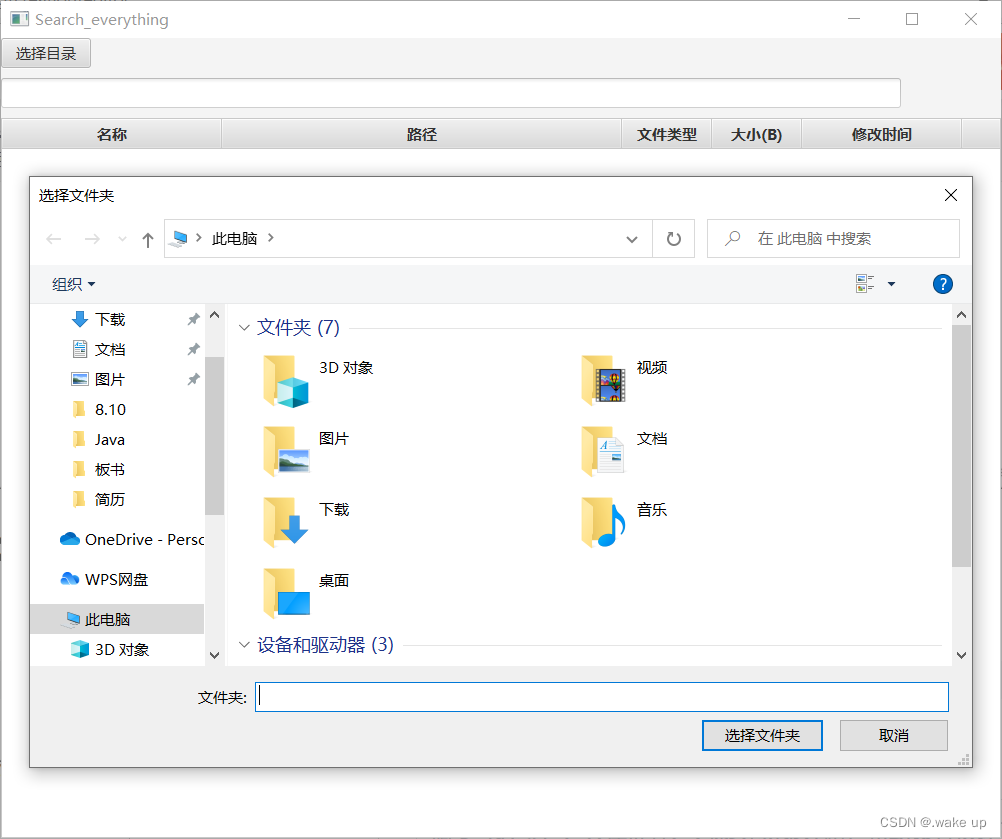1002x839 pixels.
Task: Unpin 下载 from Quick Access
Action: 193,318
